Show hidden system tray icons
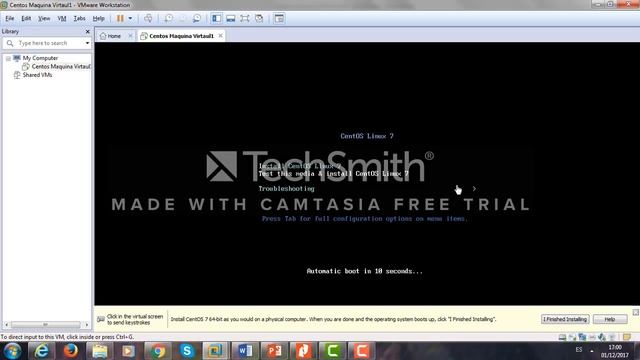 592,351
